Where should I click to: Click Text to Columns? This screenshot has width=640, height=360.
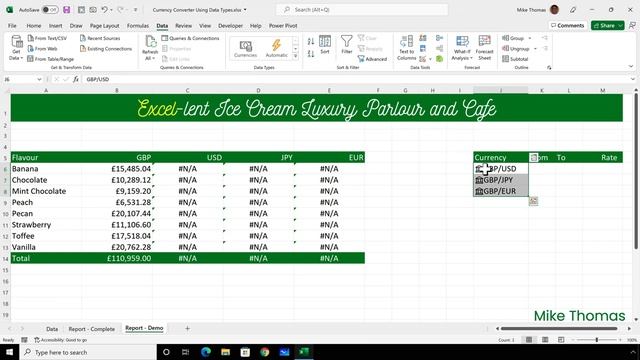point(407,48)
